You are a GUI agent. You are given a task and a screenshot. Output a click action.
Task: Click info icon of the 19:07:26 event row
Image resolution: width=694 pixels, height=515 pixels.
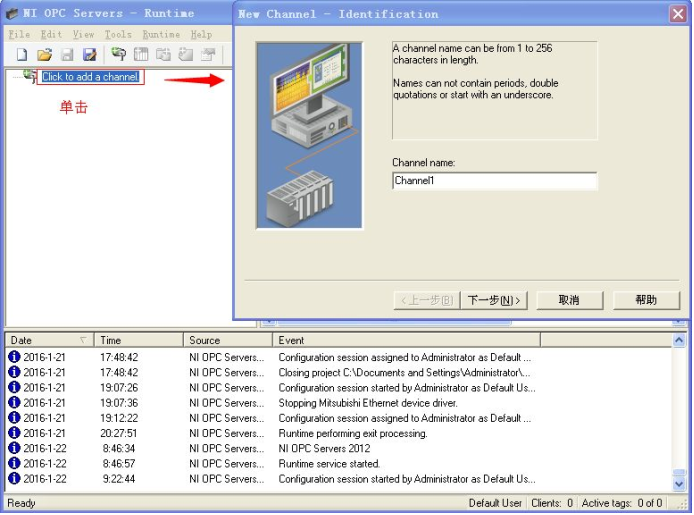(14, 387)
